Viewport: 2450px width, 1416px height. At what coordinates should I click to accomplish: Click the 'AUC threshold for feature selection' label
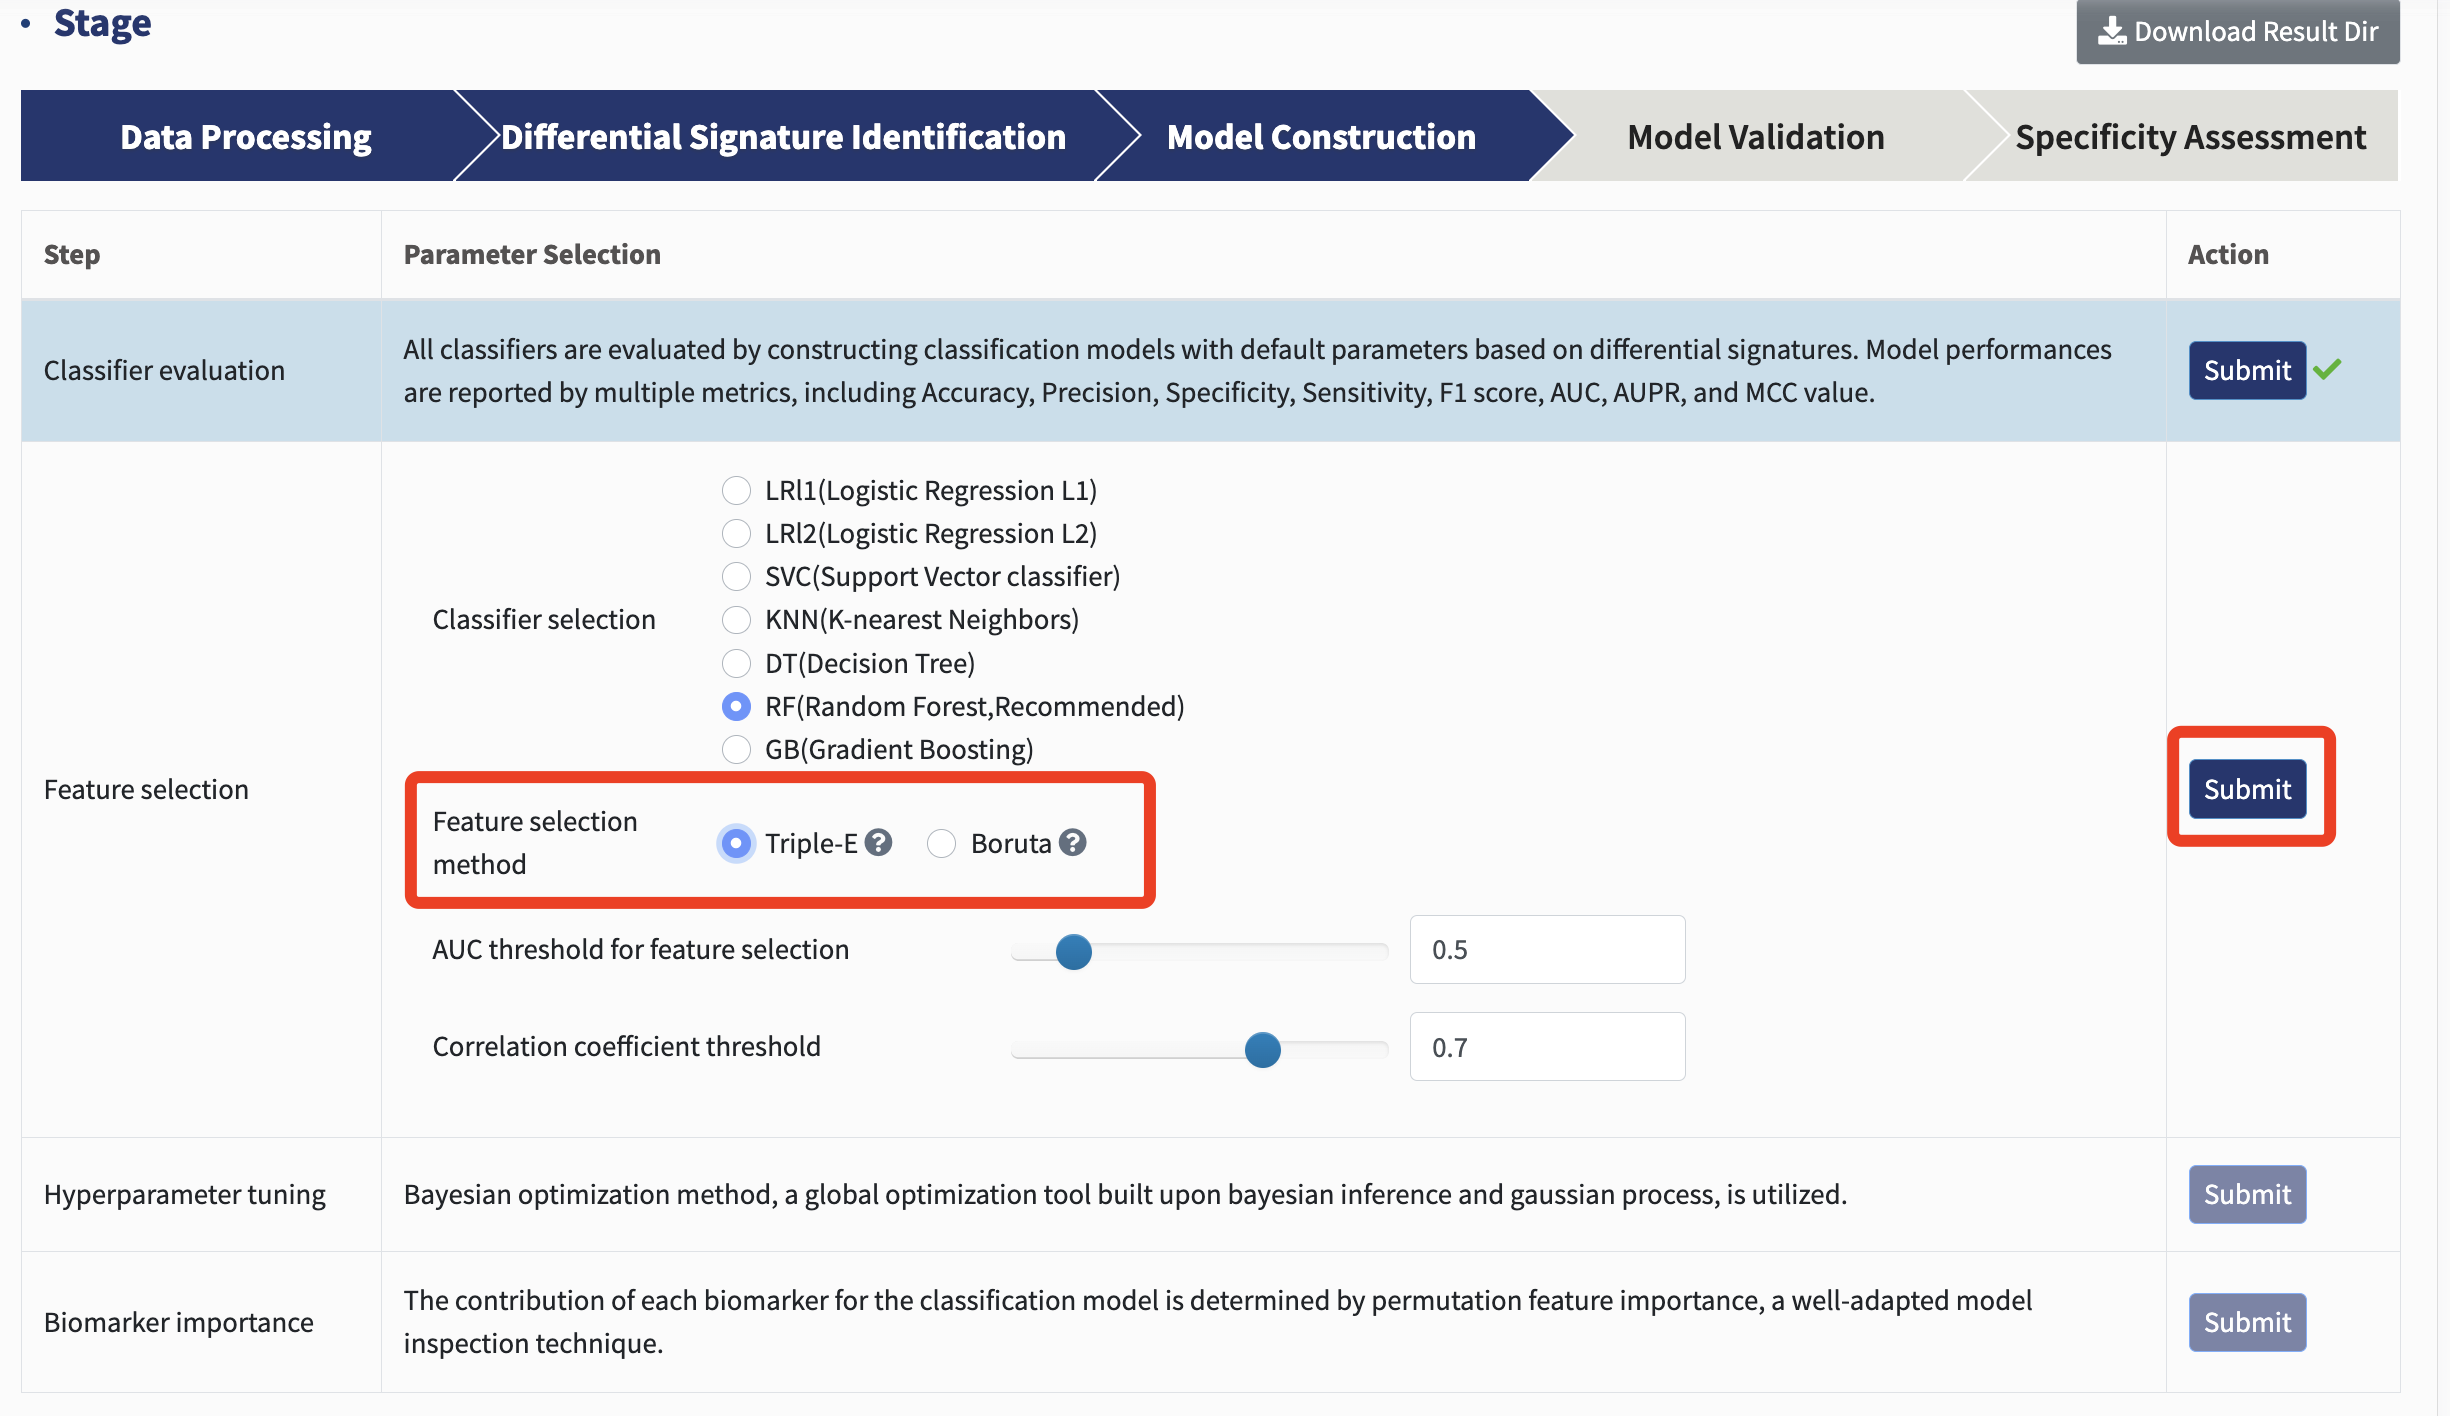click(641, 949)
